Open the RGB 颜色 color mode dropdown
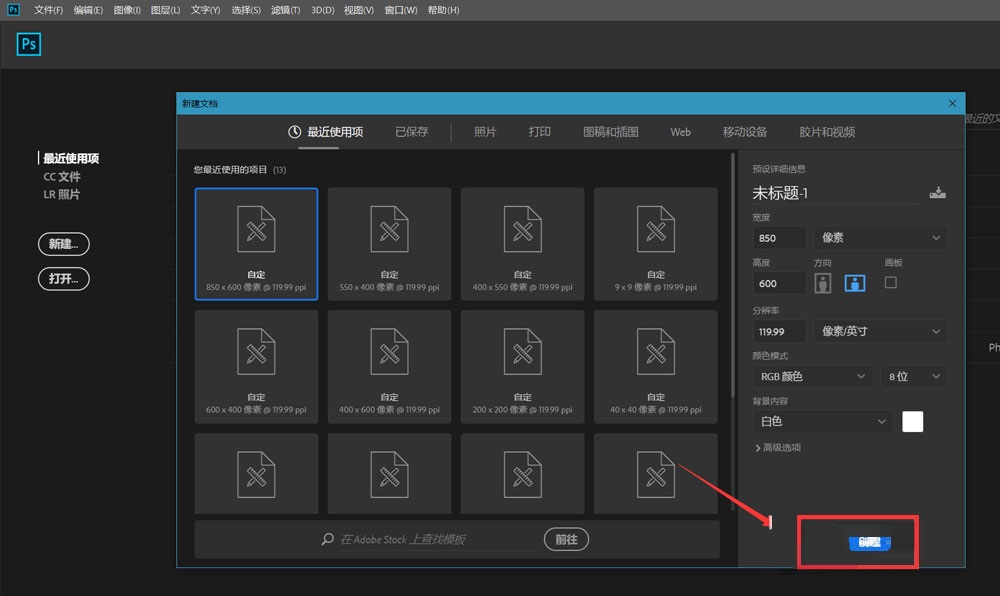Image resolution: width=1000 pixels, height=596 pixels. (812, 376)
